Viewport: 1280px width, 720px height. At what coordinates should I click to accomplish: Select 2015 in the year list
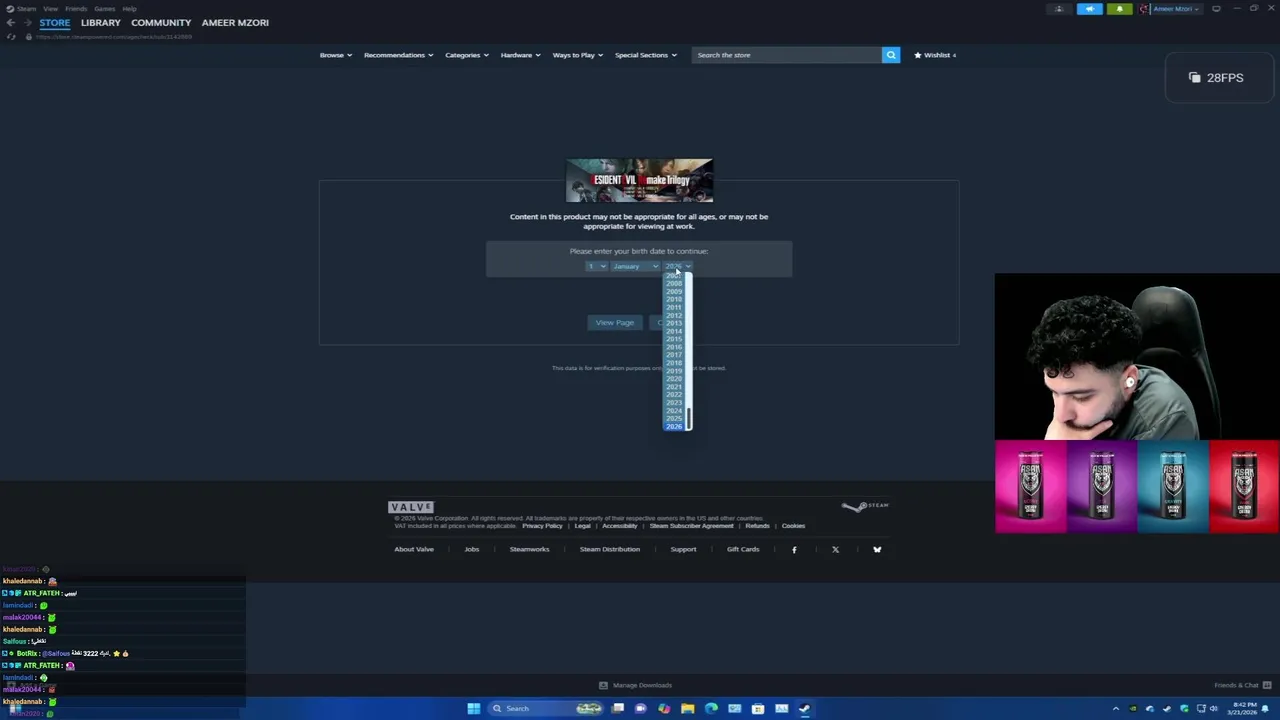tap(674, 339)
